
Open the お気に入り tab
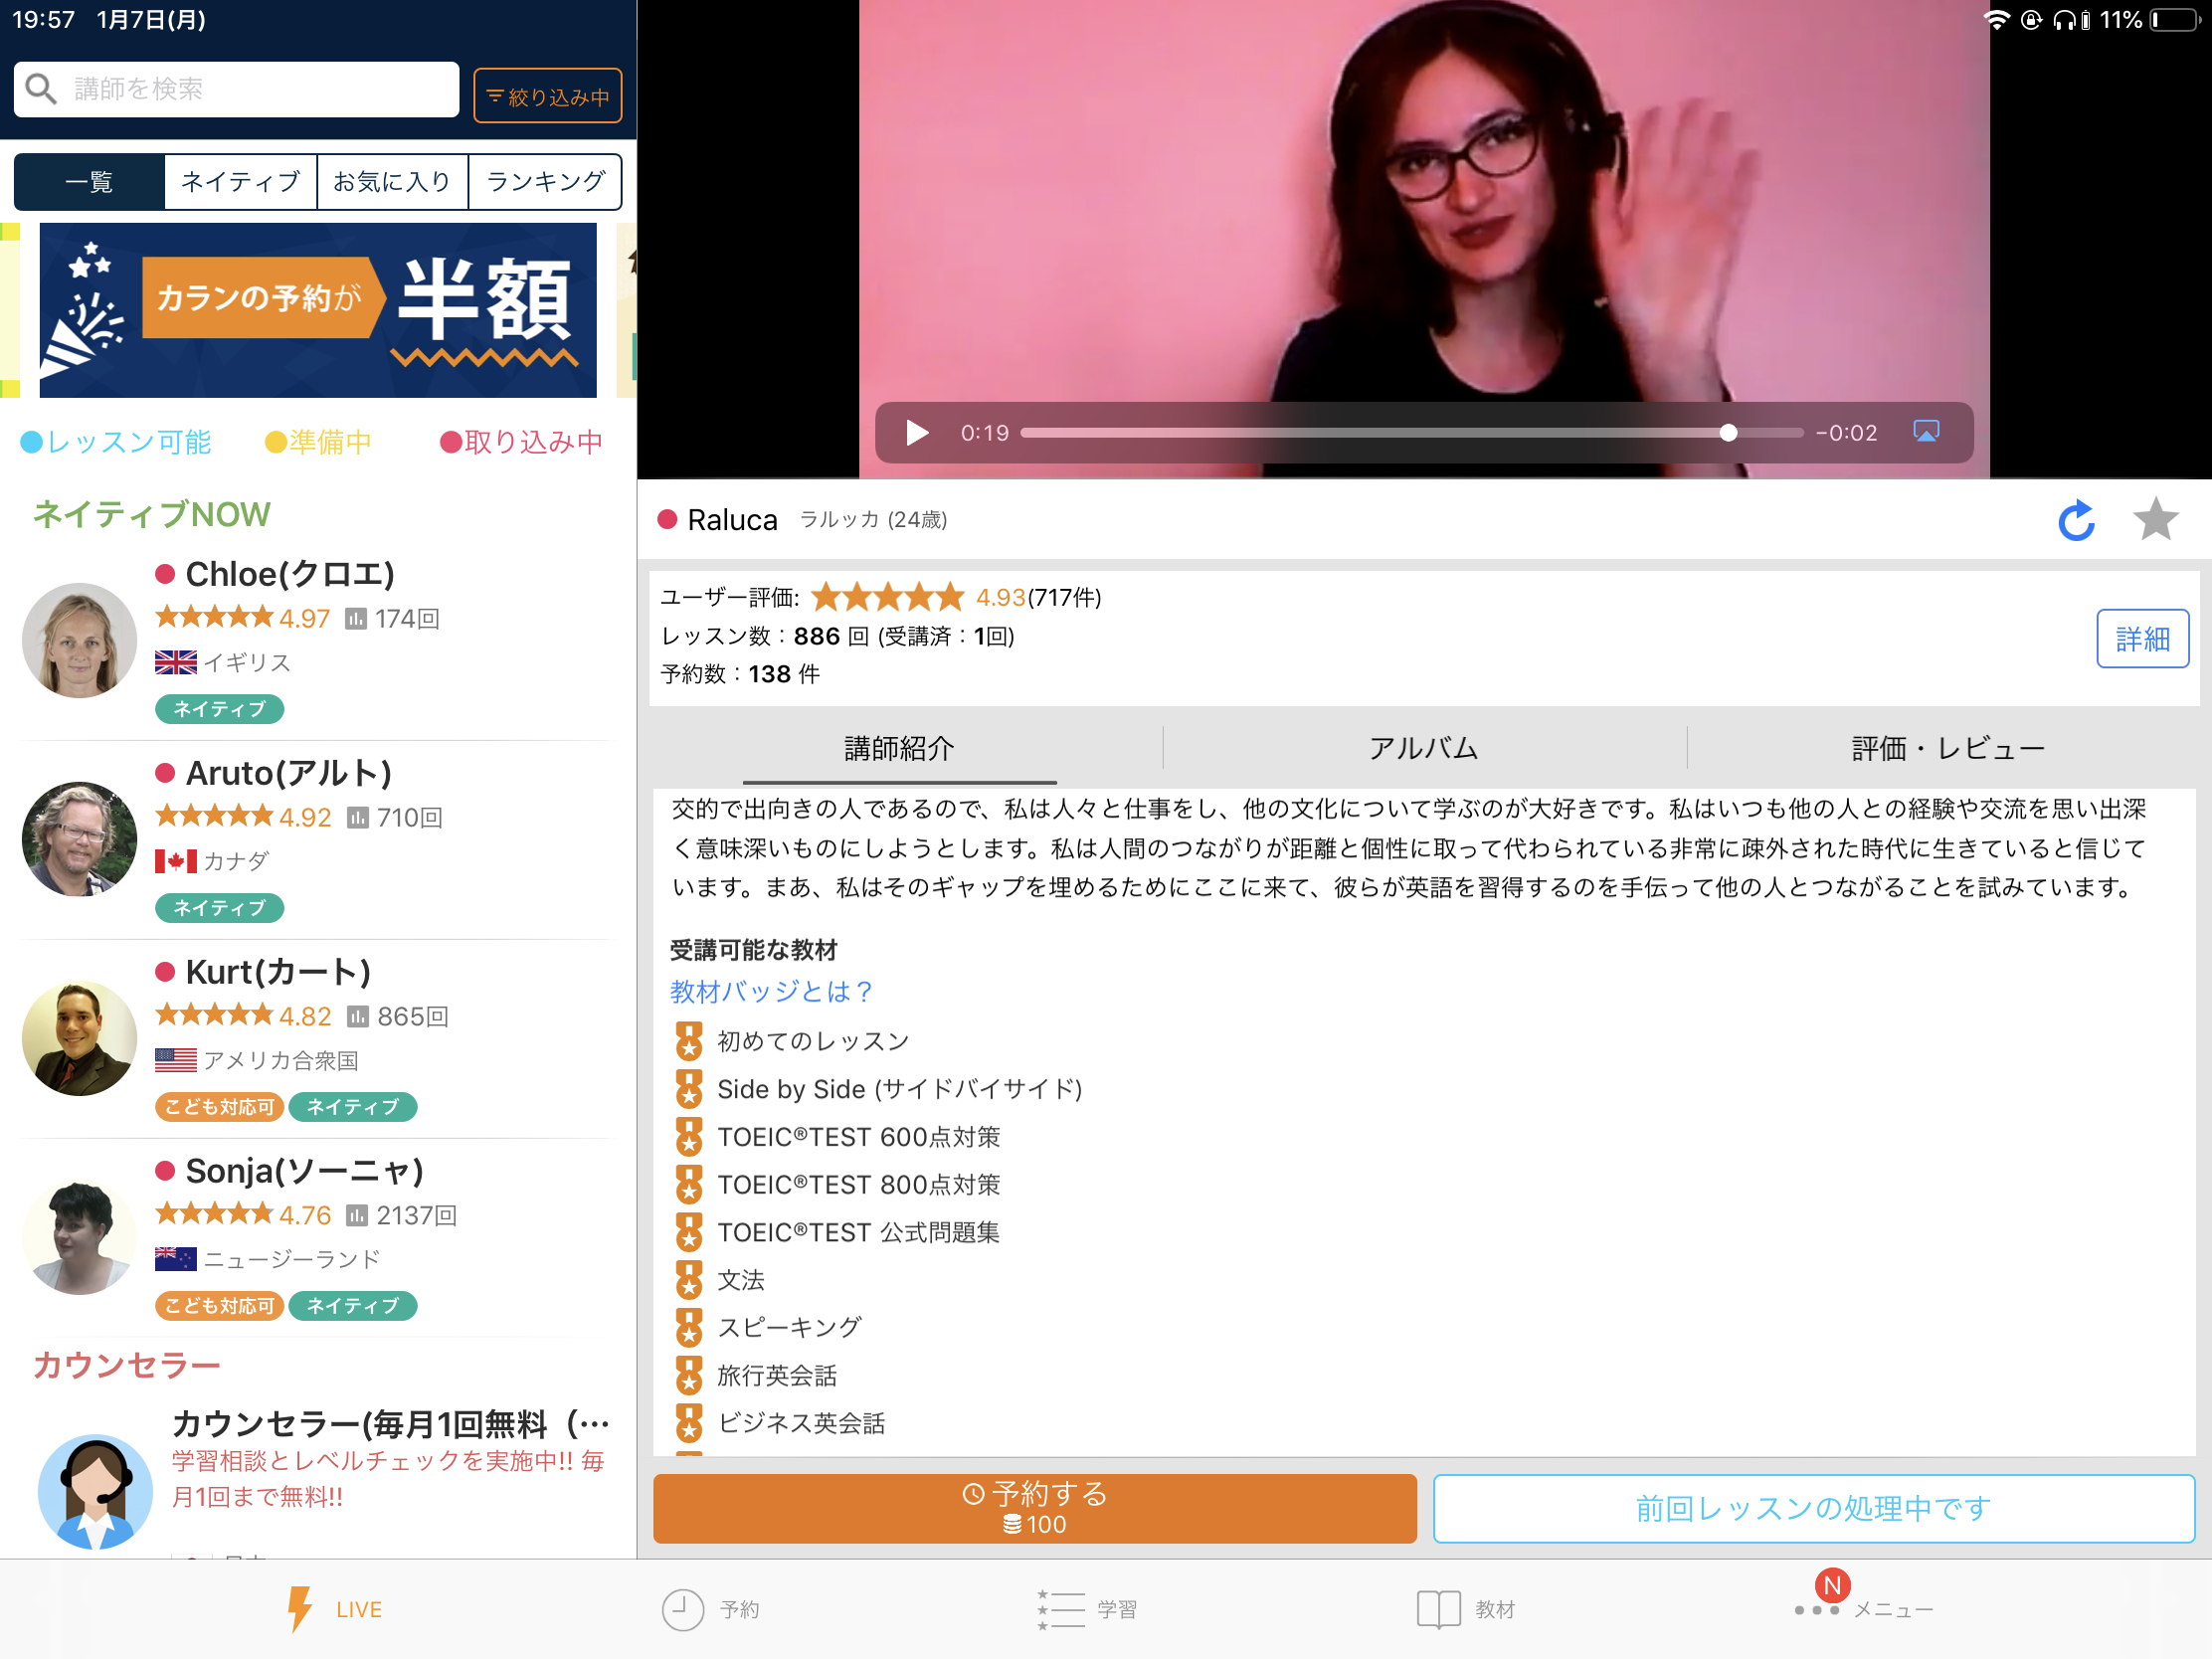click(392, 182)
